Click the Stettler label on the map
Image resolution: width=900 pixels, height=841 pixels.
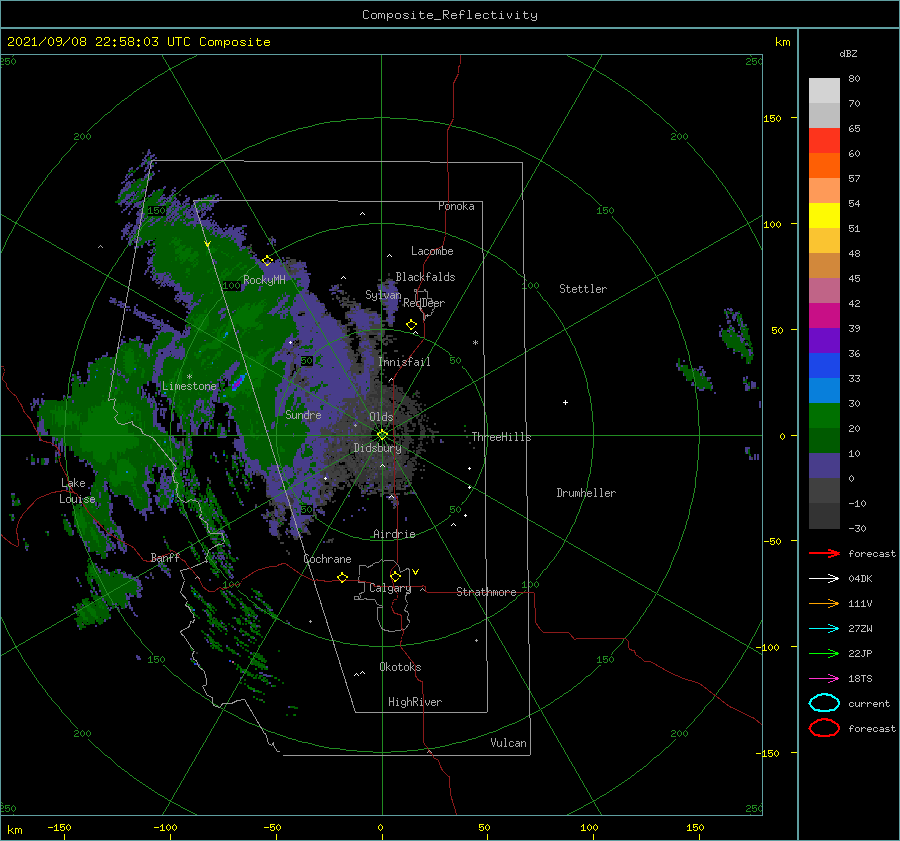583,289
